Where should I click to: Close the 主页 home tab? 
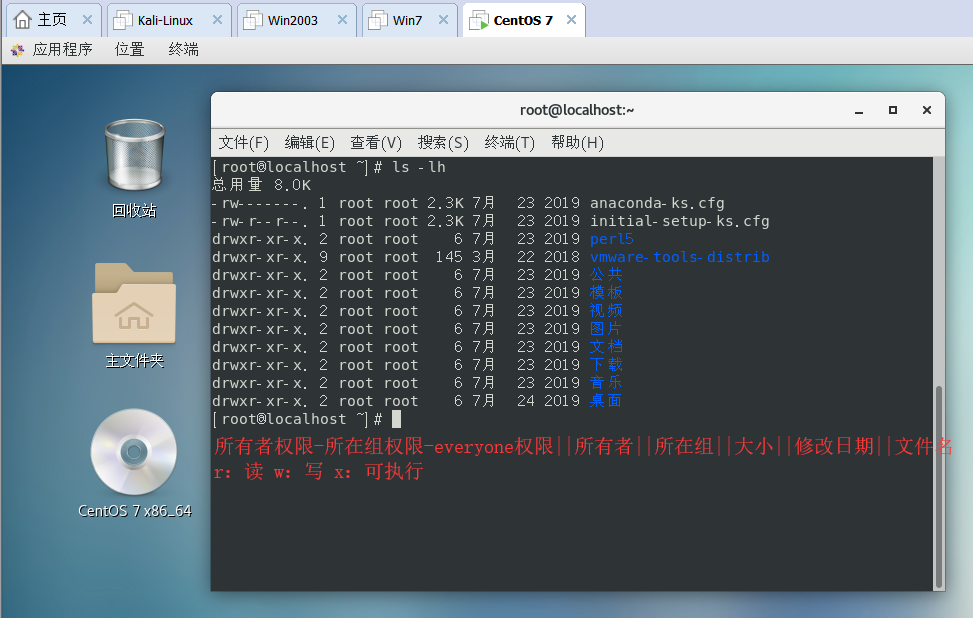(x=87, y=20)
